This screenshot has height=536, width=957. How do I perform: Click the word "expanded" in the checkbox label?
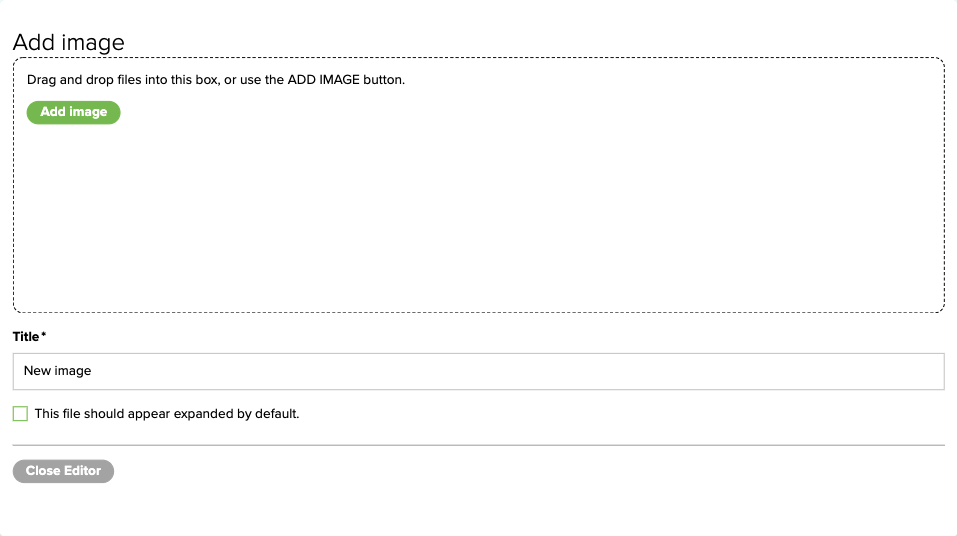pos(208,414)
